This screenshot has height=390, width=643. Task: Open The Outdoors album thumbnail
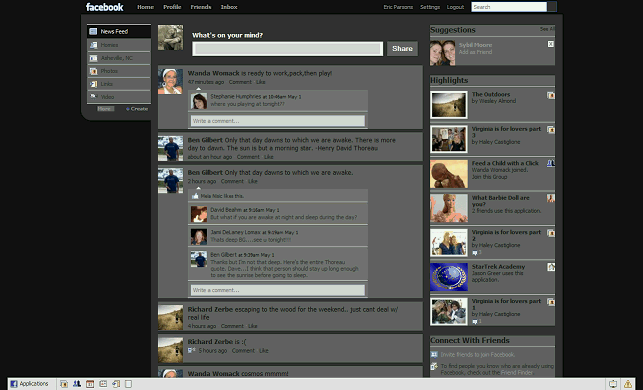[449, 105]
